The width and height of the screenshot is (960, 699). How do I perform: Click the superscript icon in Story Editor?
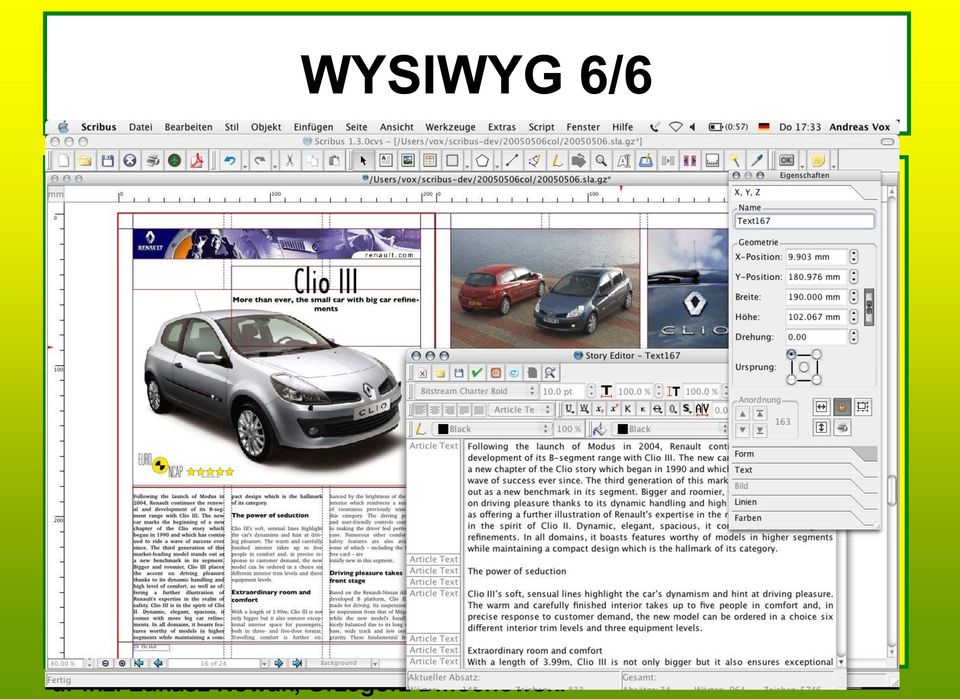coord(614,409)
